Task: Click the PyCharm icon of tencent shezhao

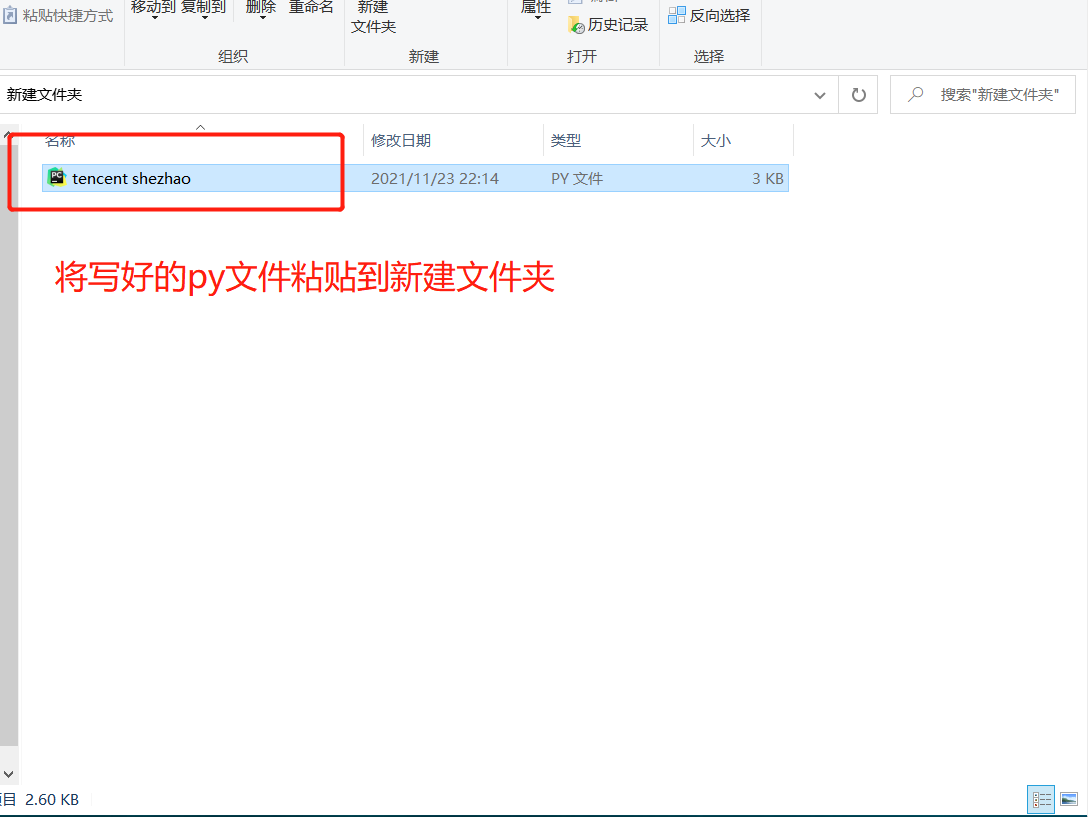Action: (56, 178)
